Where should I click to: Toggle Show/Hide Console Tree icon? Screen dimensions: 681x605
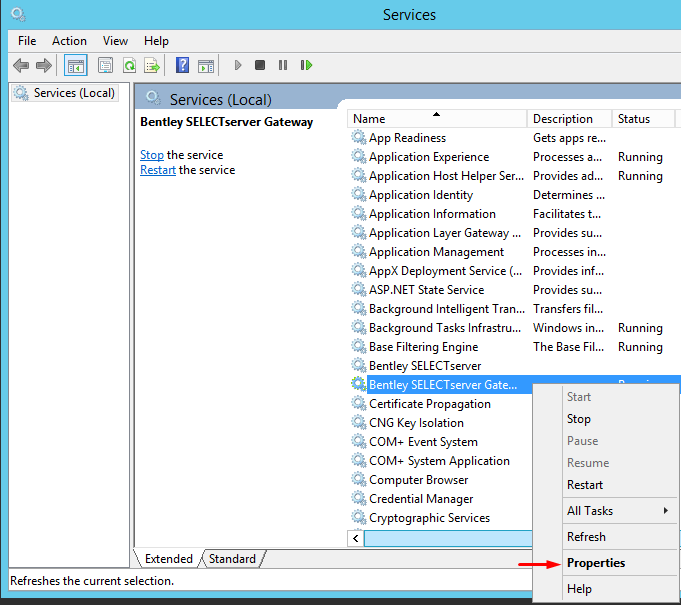point(76,66)
